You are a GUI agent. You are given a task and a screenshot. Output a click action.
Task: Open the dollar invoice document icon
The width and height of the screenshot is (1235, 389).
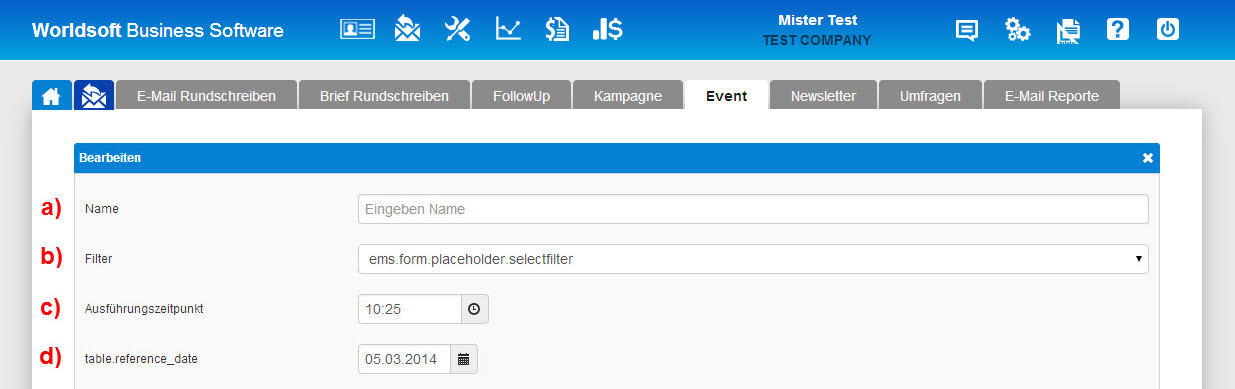557,30
